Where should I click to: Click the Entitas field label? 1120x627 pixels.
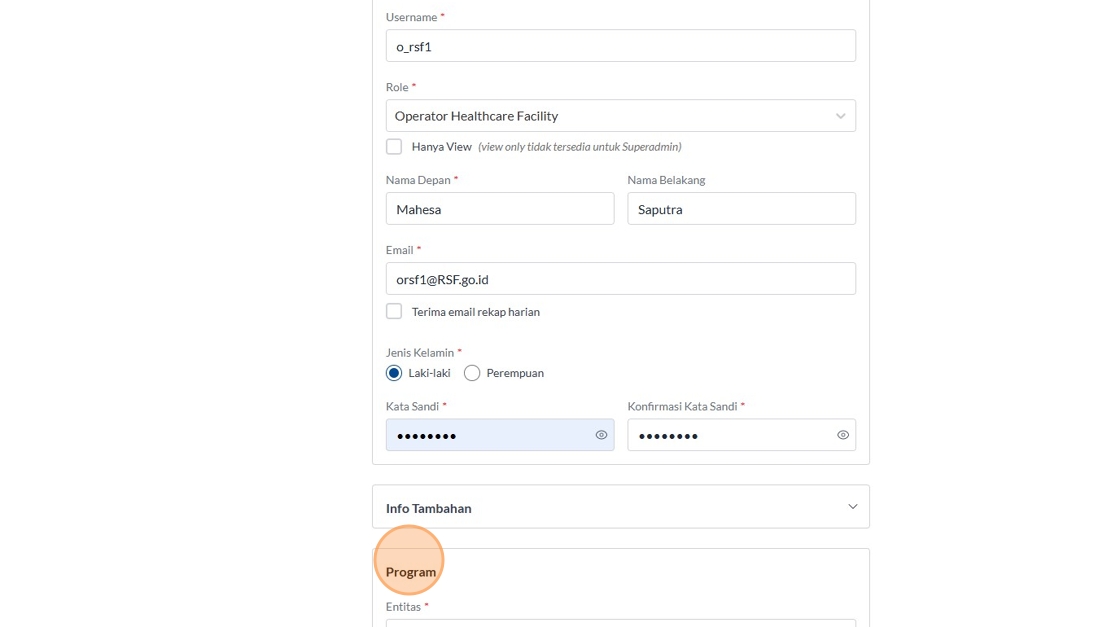[x=404, y=607]
